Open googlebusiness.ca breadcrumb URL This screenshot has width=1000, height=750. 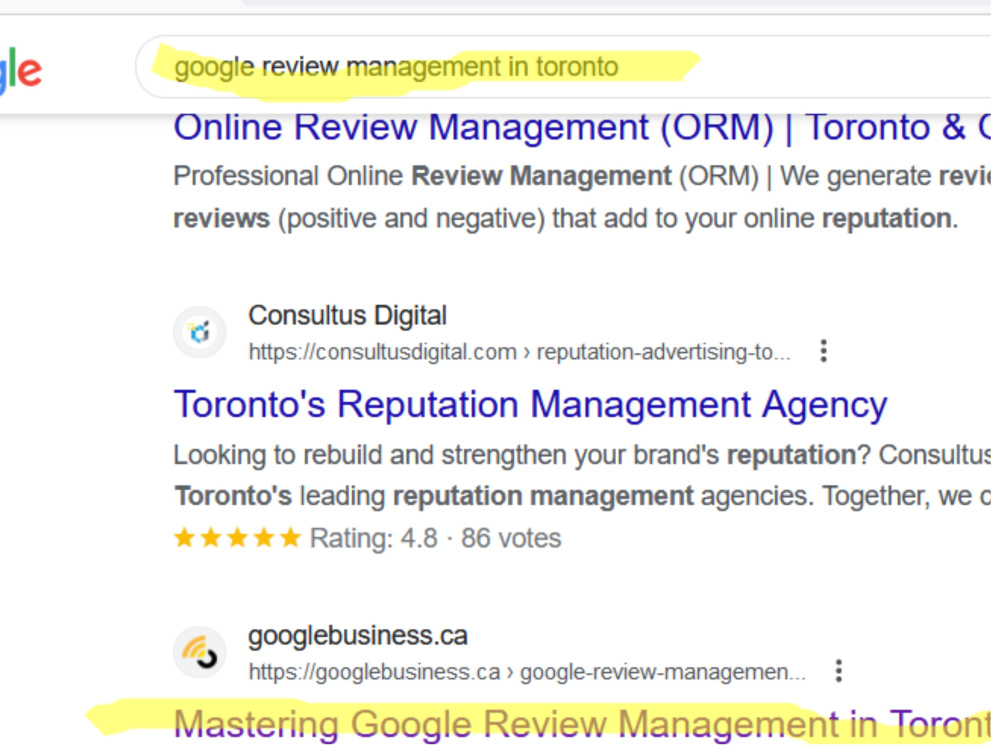(527, 672)
